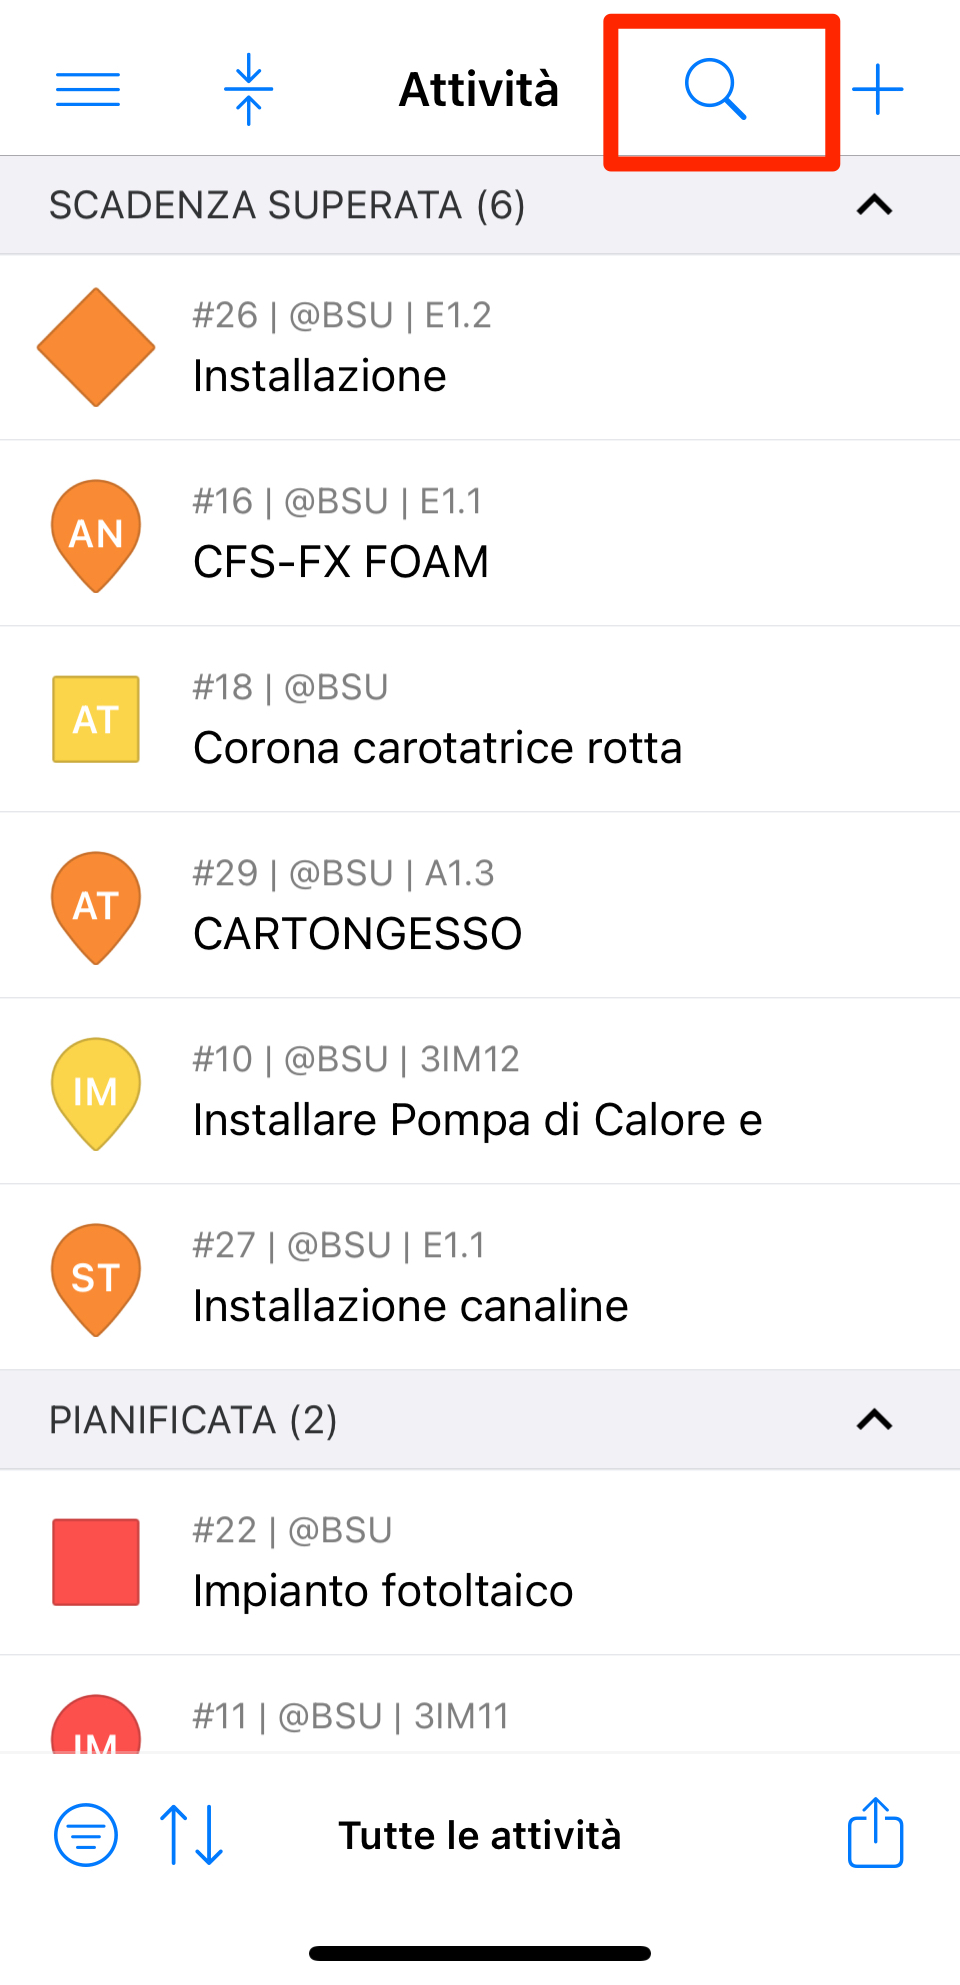The image size is (960, 1985).
Task: Tap the yellow AT square marker
Action: (x=96, y=719)
